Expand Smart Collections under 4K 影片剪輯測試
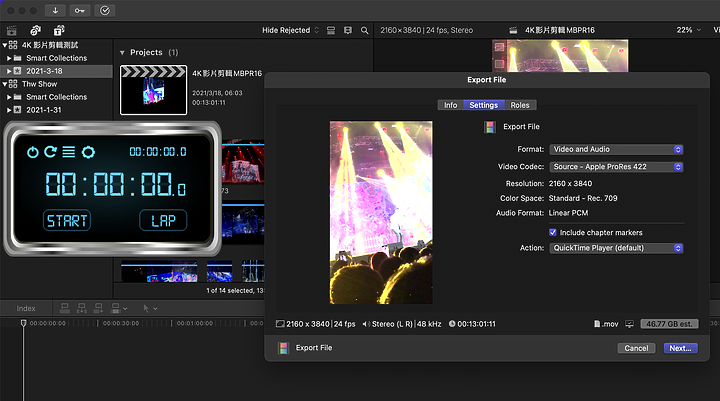This screenshot has height=401, width=720. 9,58
